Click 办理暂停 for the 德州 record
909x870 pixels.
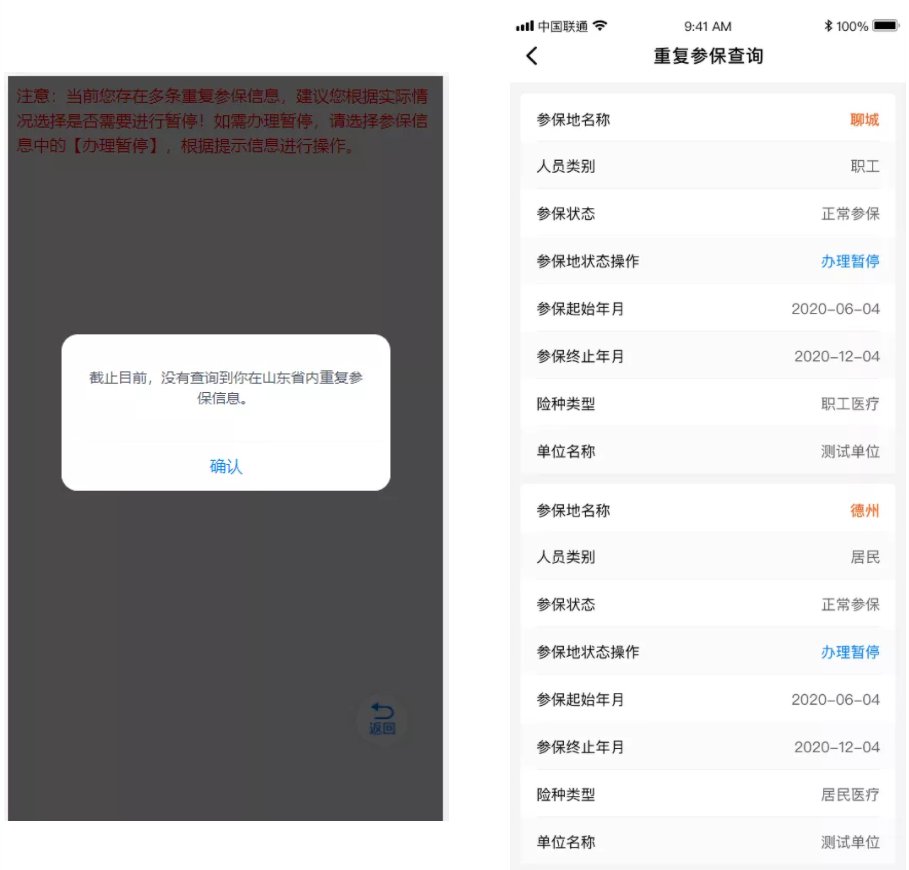point(850,652)
